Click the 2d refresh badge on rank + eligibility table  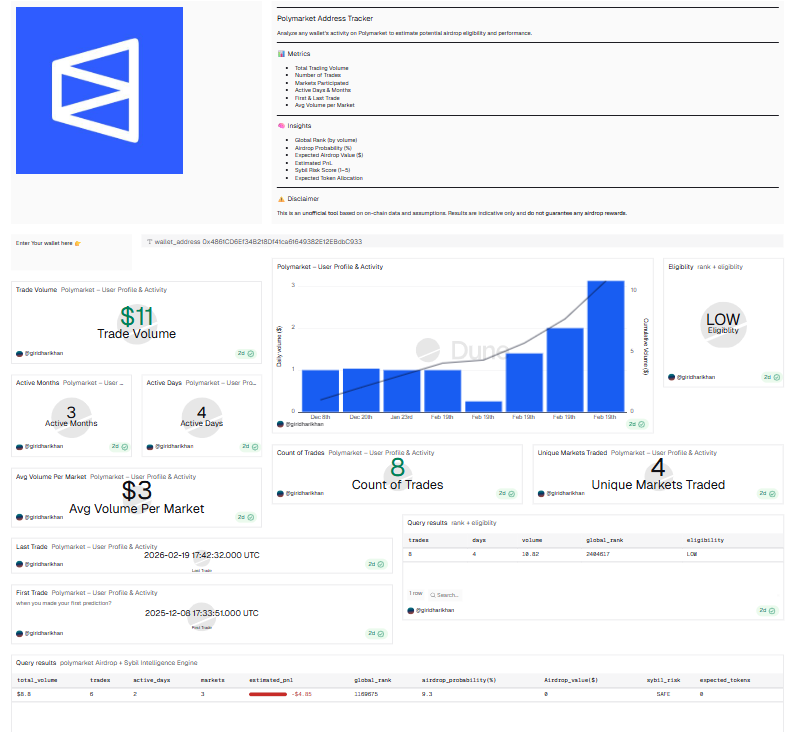[767, 610]
